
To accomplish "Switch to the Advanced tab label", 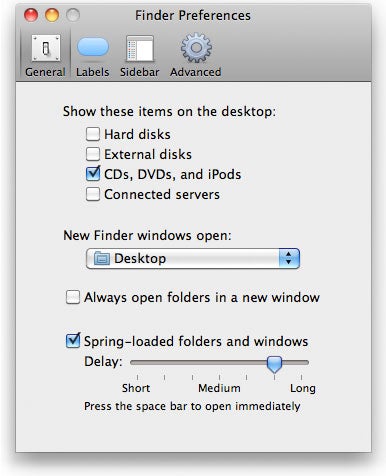I will [x=196, y=72].
